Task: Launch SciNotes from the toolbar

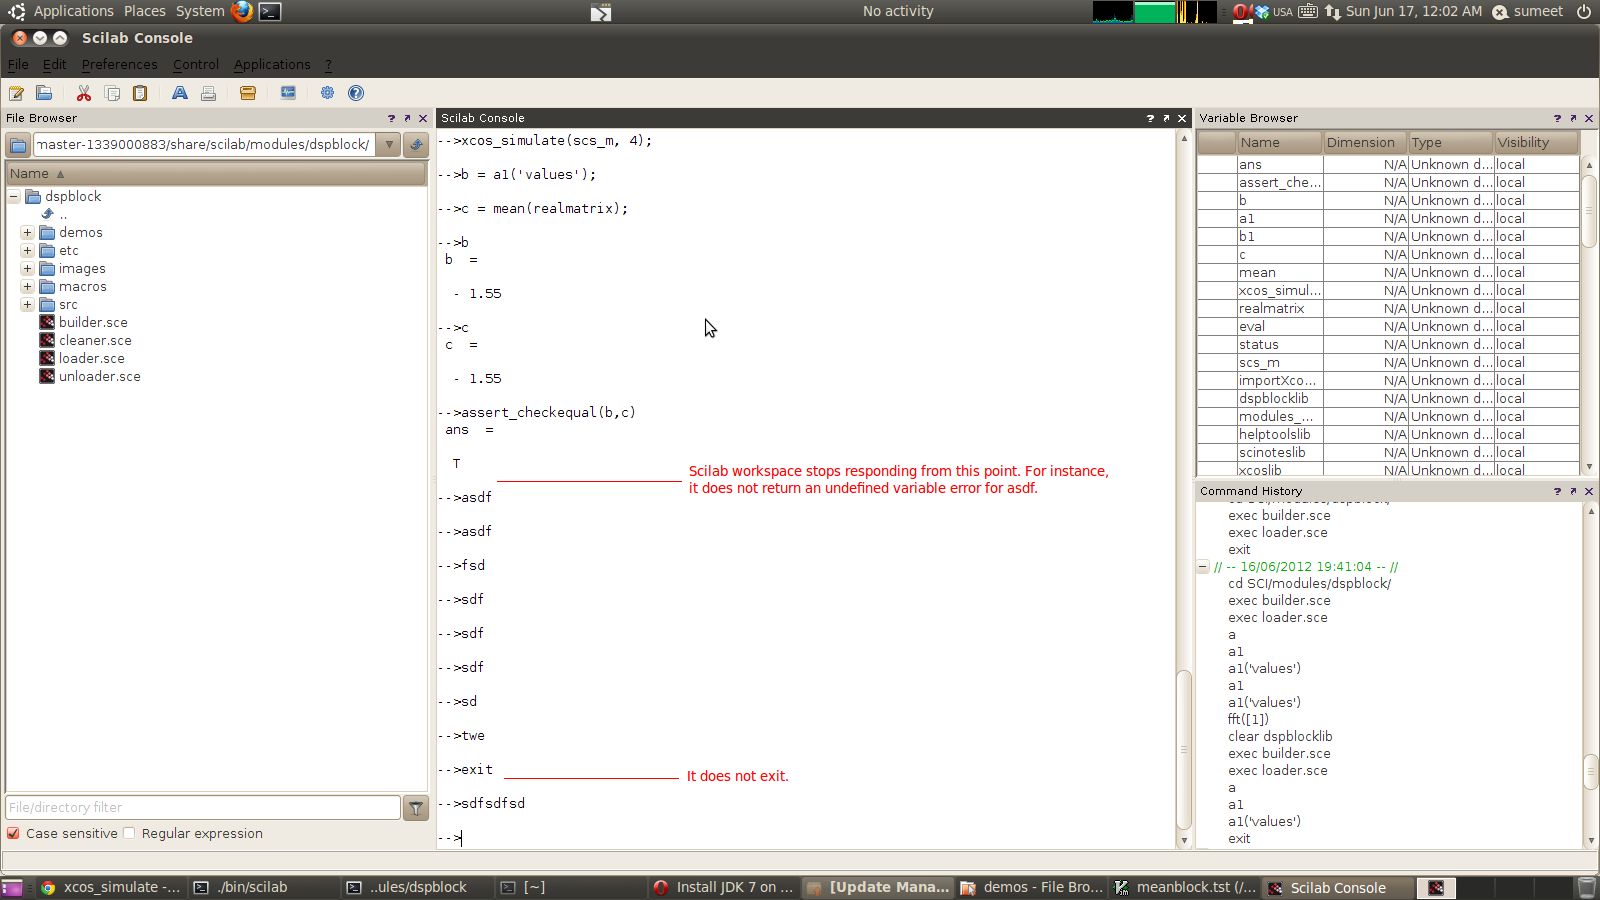Action: (16, 93)
